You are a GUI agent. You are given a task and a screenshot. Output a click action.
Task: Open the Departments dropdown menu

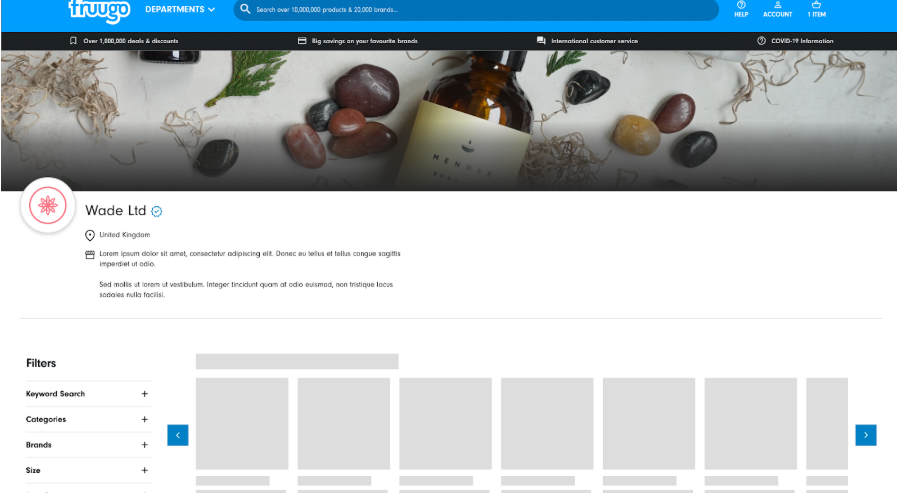180,9
